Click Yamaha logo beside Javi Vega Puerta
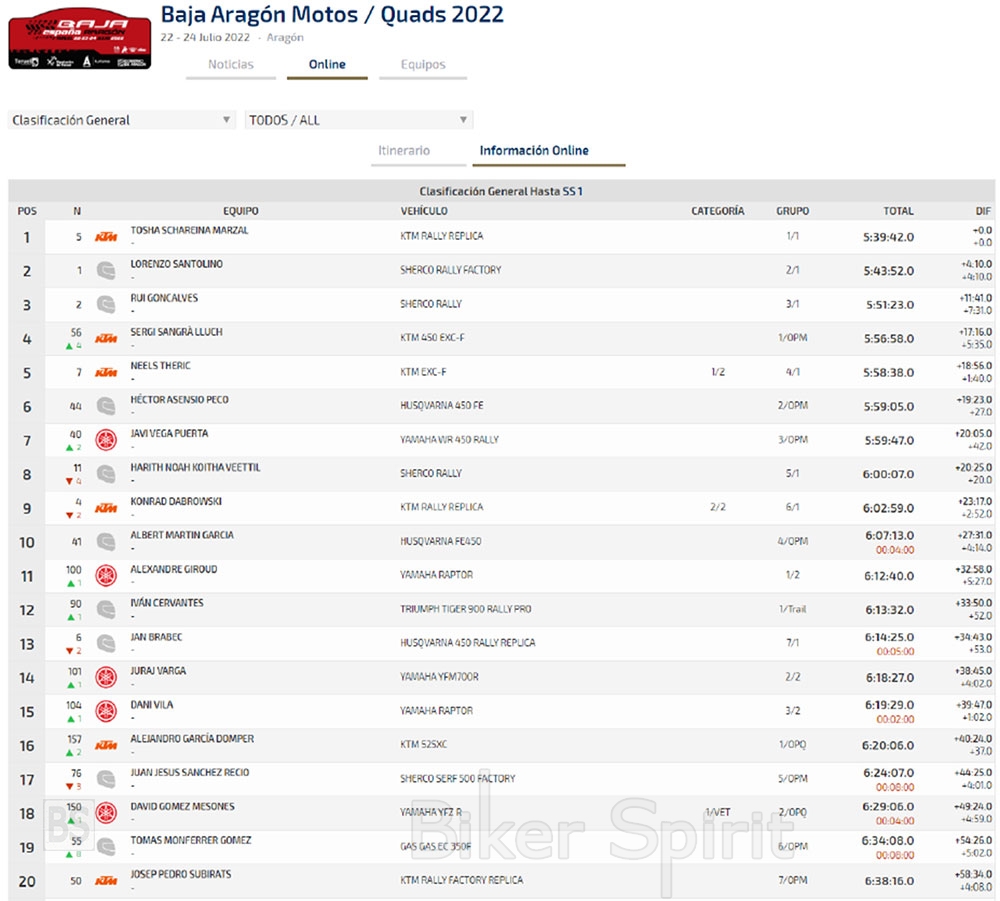Screen dimensions: 1000x901 (105, 440)
